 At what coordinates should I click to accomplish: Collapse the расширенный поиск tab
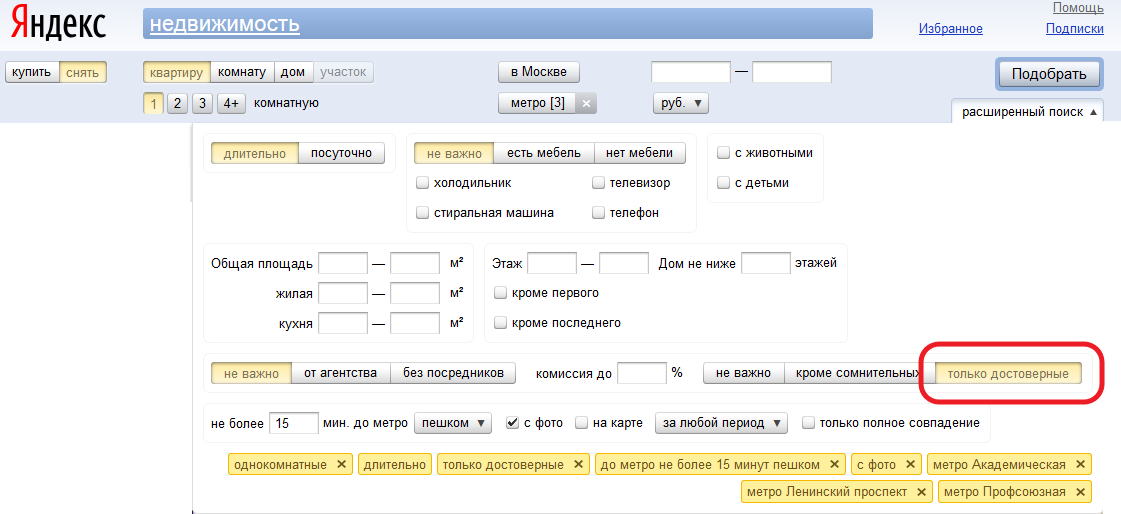pyautogui.click(x=1028, y=112)
